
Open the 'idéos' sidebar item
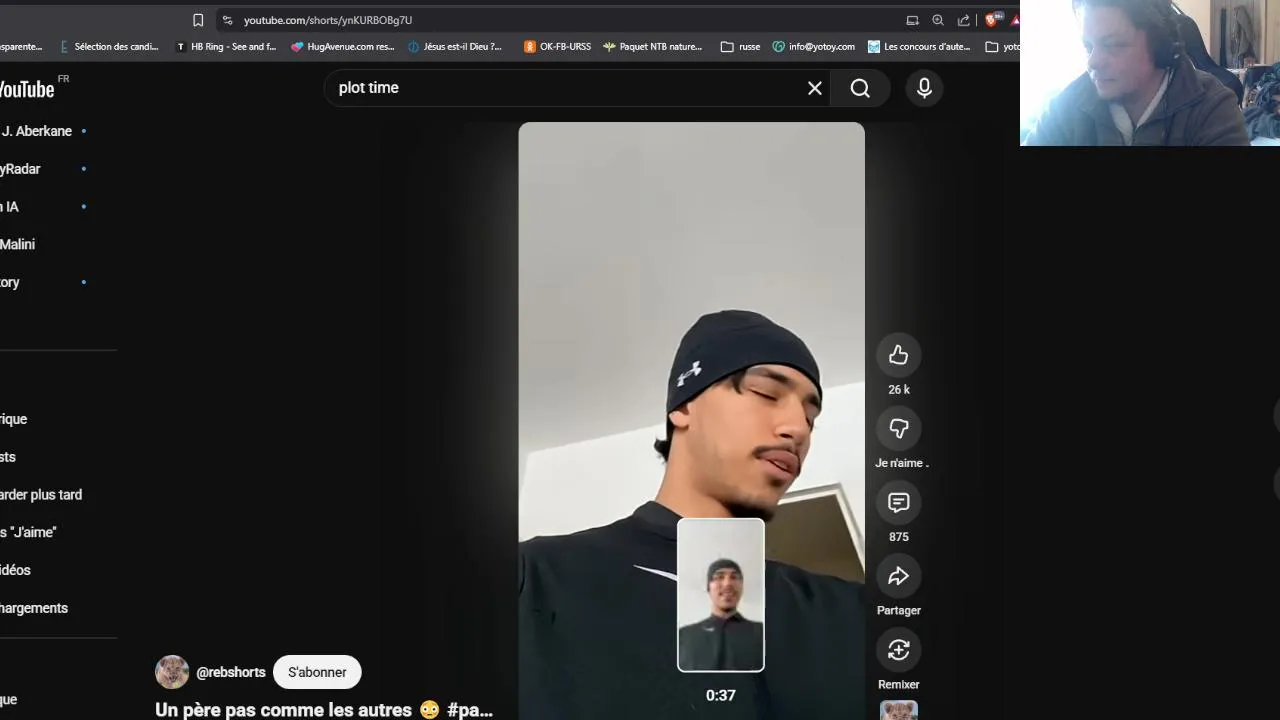pos(16,570)
